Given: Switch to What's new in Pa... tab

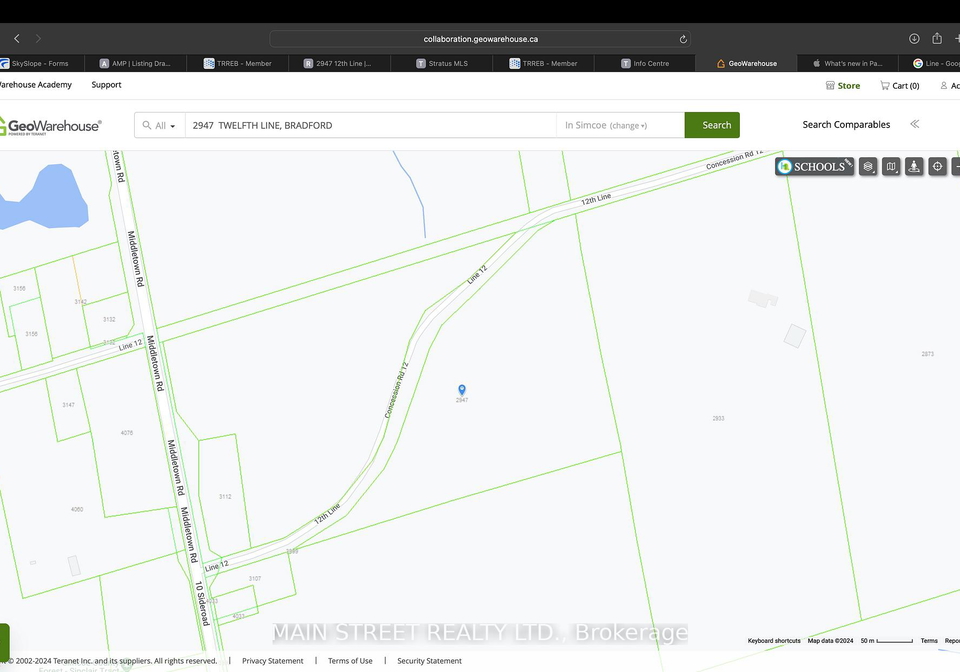Looking at the screenshot, I should pyautogui.click(x=848, y=63).
